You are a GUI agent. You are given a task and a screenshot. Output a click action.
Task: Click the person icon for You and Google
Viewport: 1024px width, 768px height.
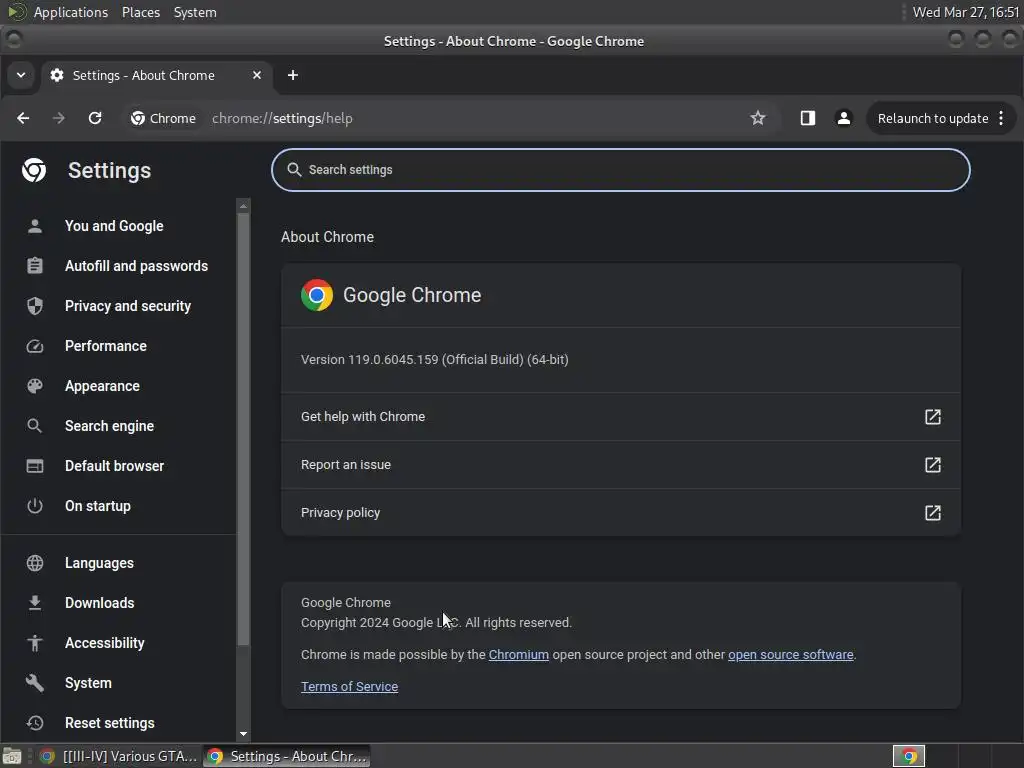(x=35, y=226)
